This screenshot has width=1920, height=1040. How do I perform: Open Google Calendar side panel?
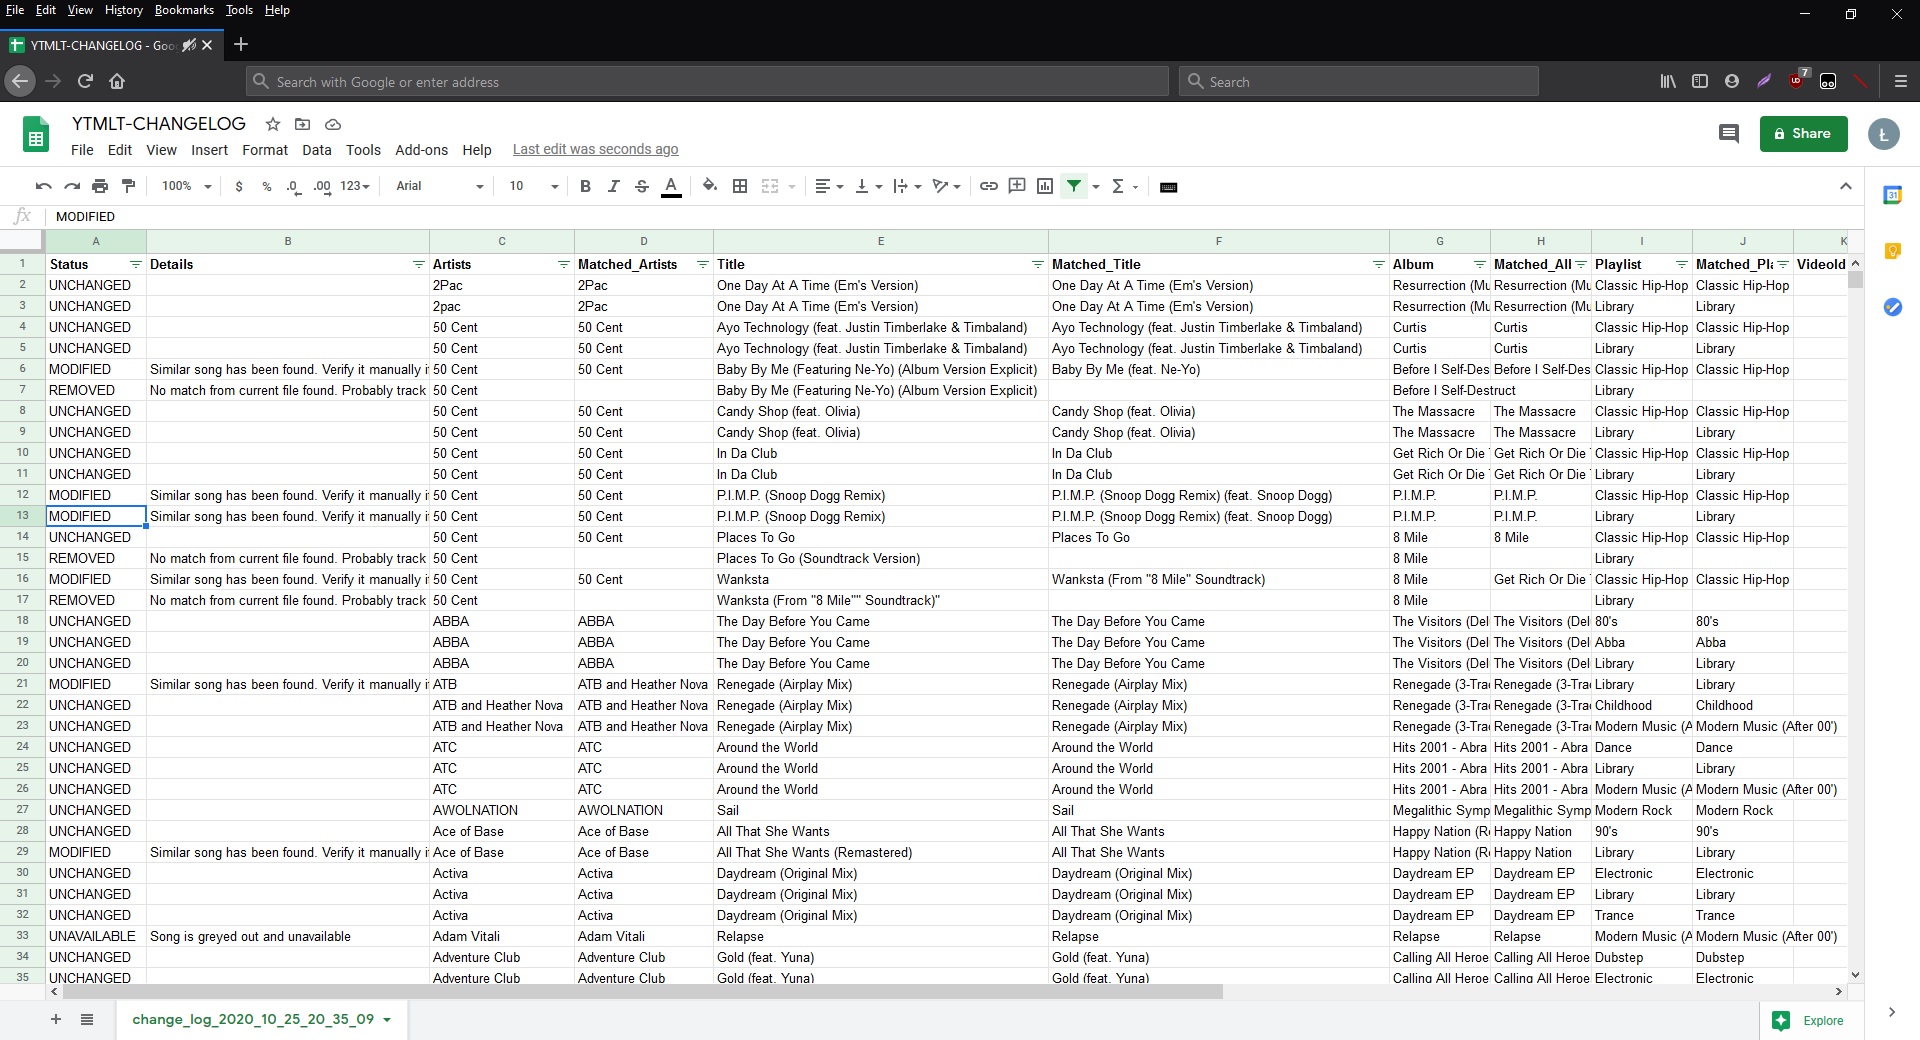pos(1892,195)
